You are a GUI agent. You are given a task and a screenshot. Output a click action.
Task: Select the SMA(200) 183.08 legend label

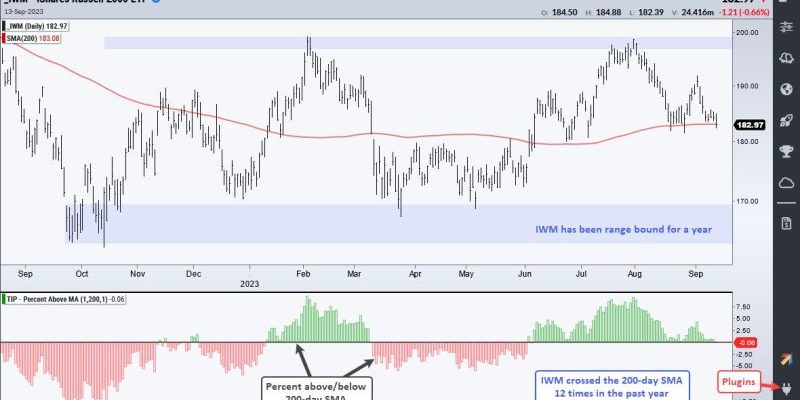click(32, 38)
